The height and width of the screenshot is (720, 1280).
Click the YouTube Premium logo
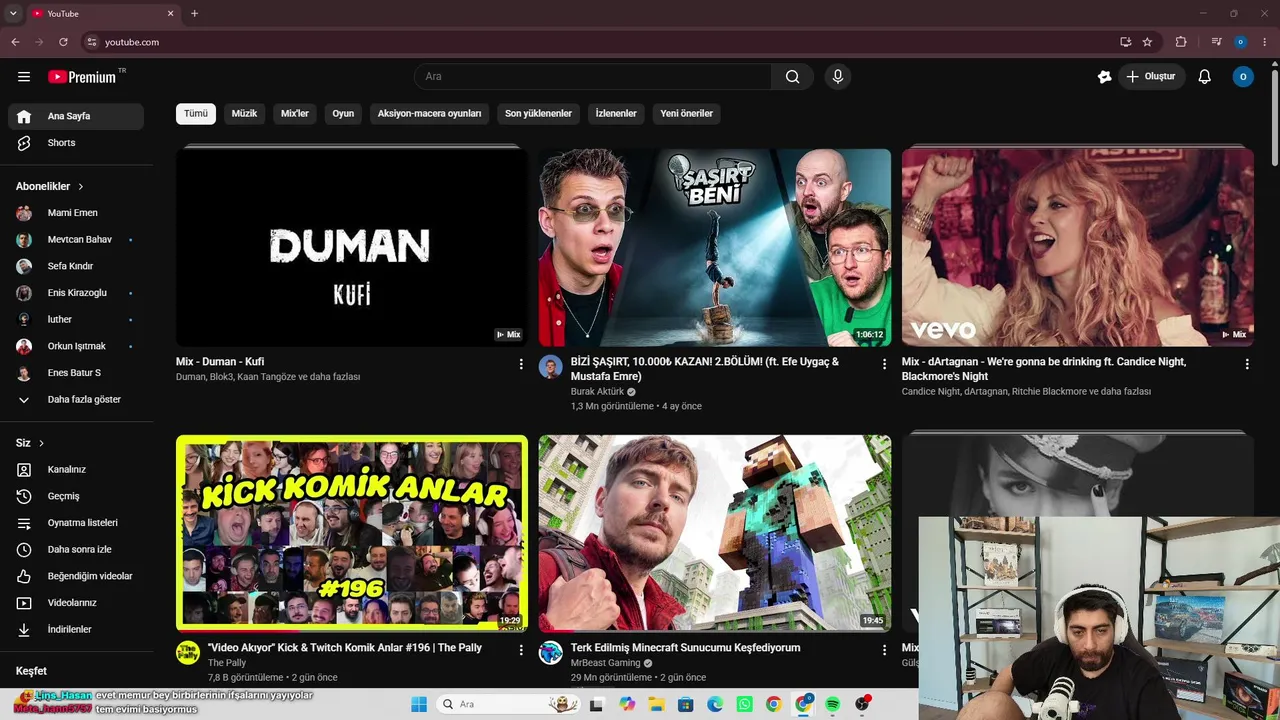tap(82, 77)
